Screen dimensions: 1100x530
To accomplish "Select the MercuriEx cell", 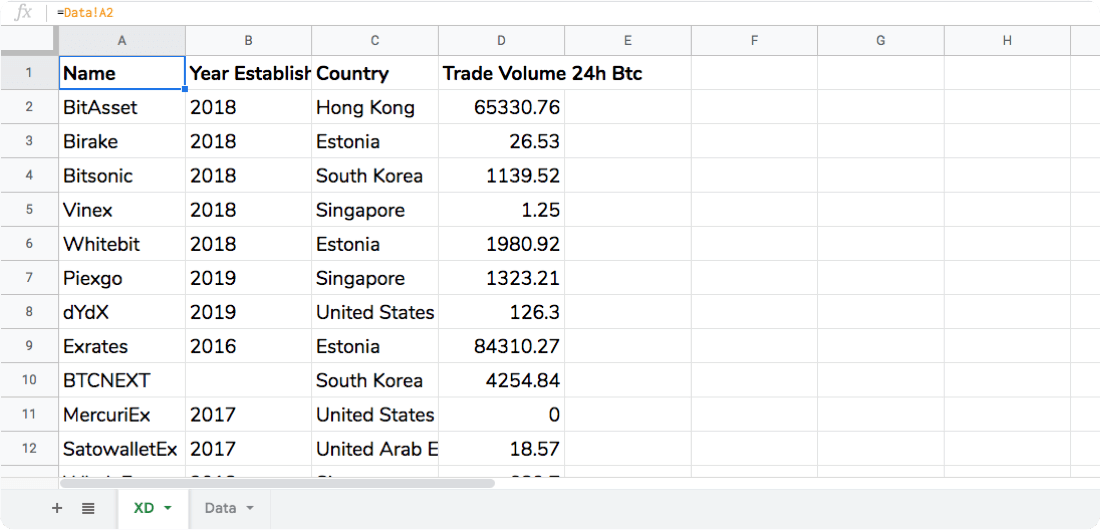I will [122, 414].
